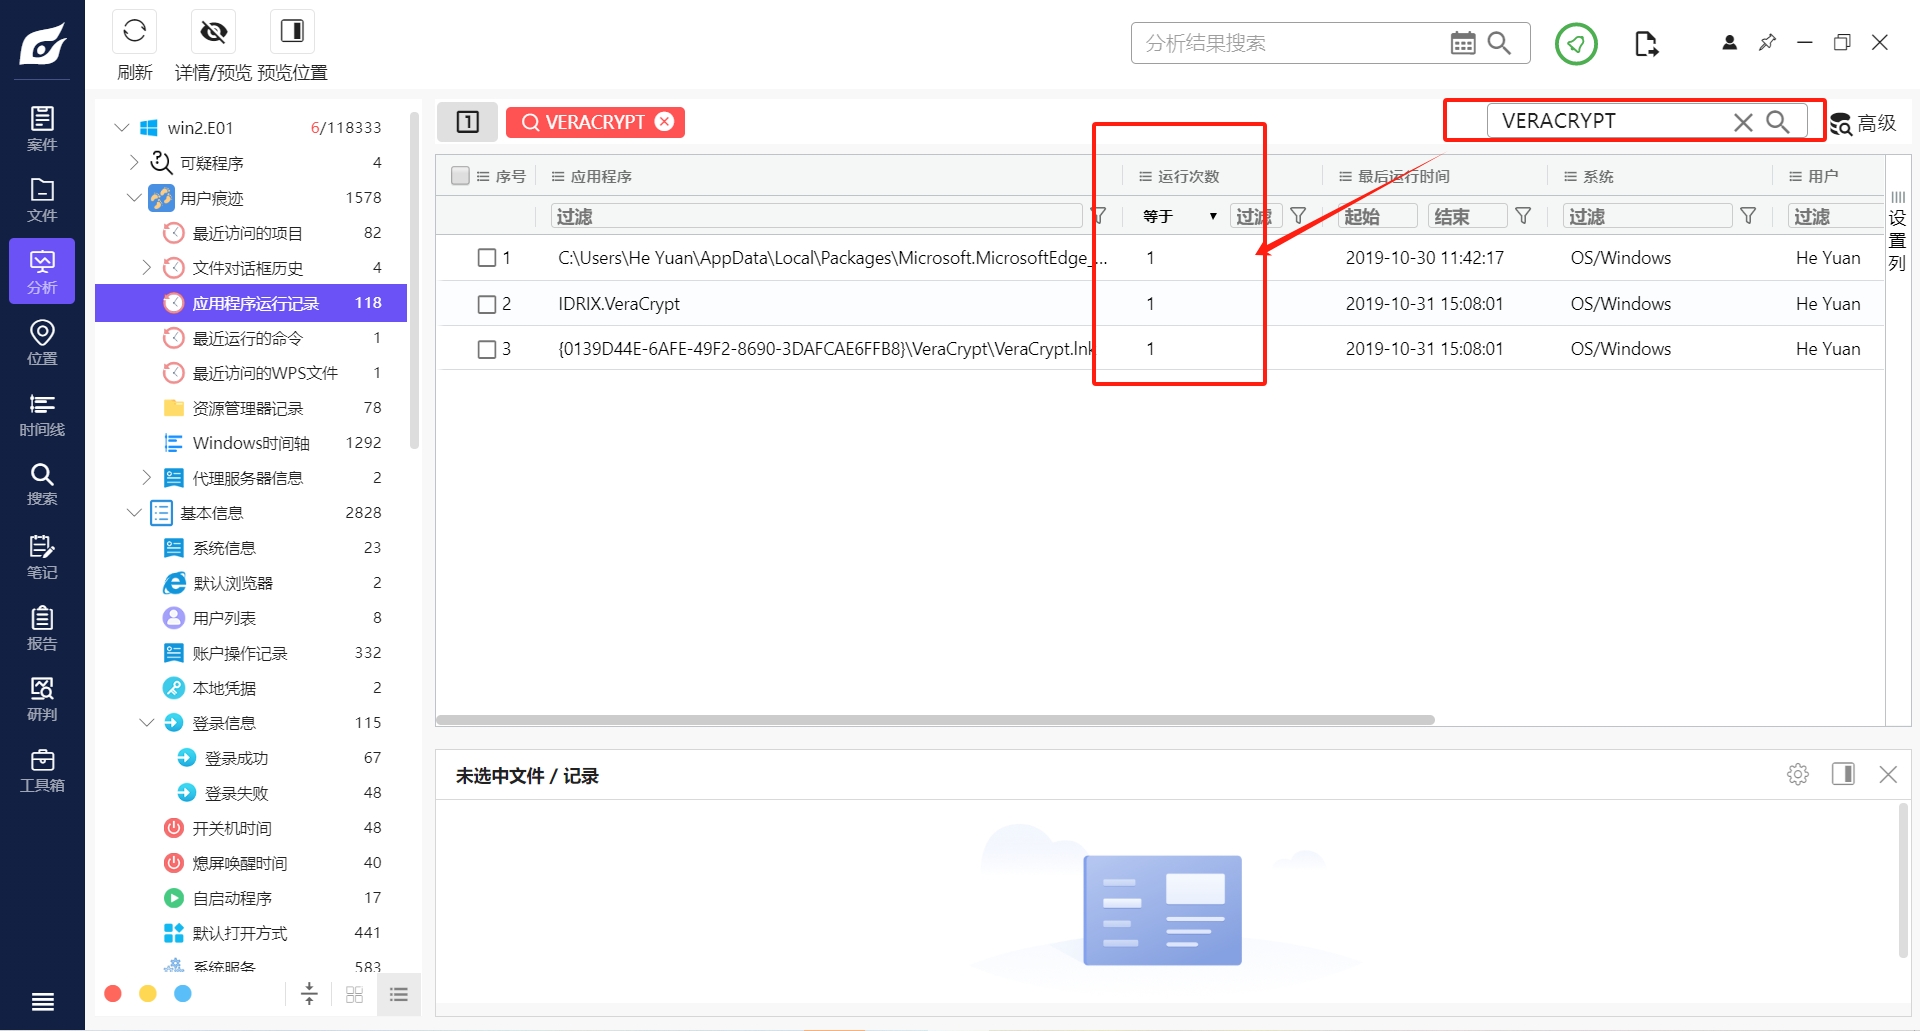Open the 等于 comparison dropdown
1920x1031 pixels.
[1179, 216]
